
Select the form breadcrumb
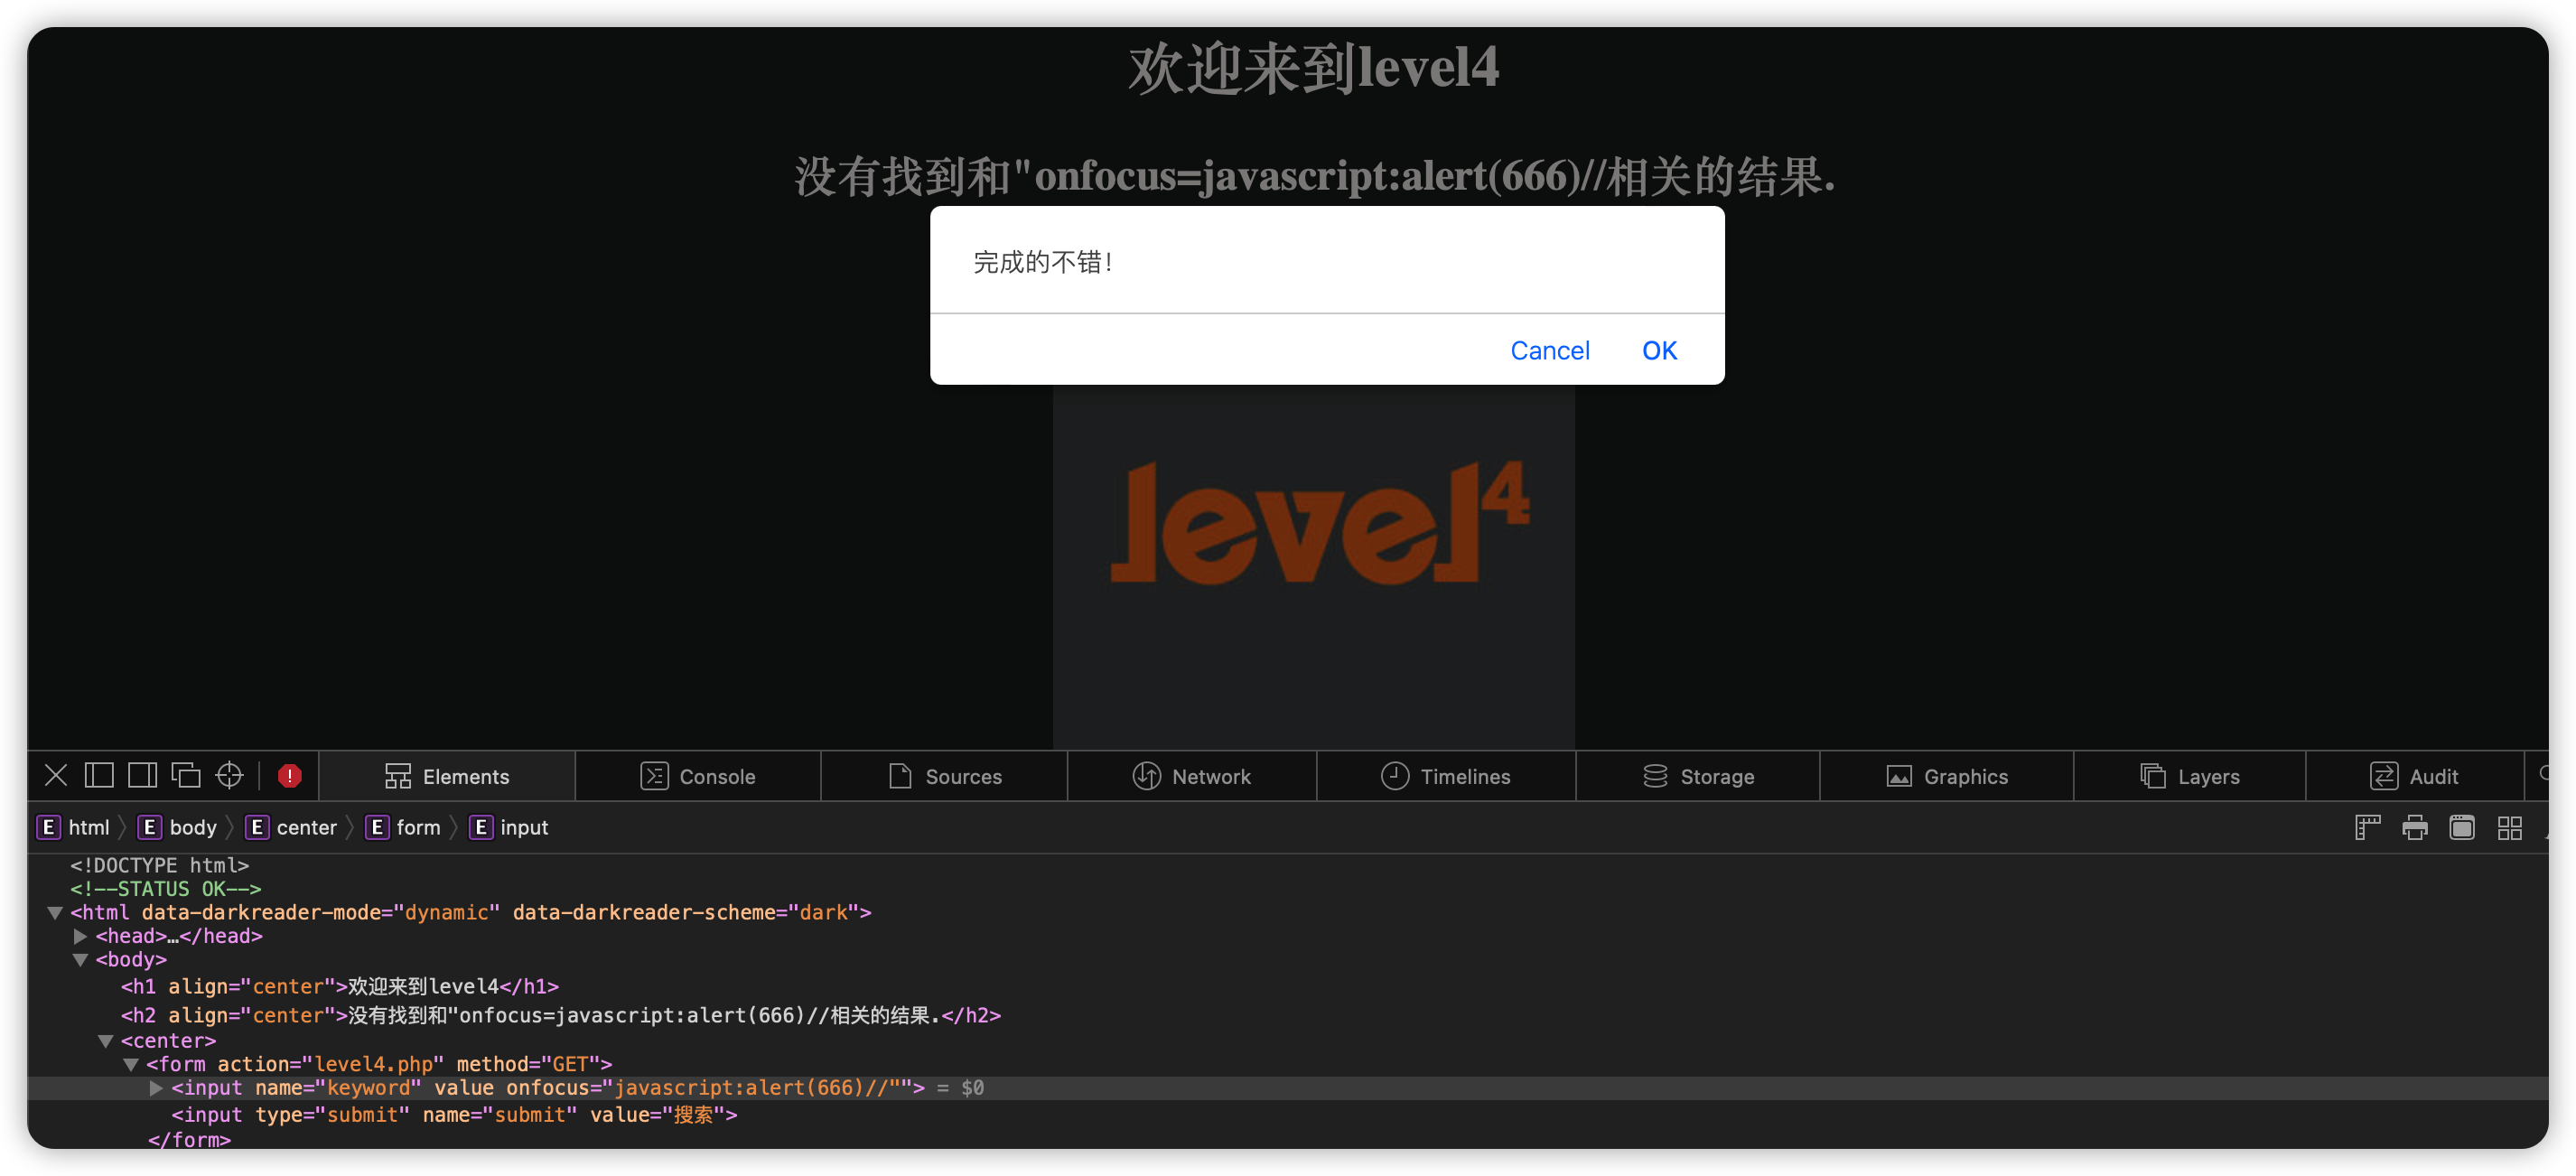click(x=404, y=827)
